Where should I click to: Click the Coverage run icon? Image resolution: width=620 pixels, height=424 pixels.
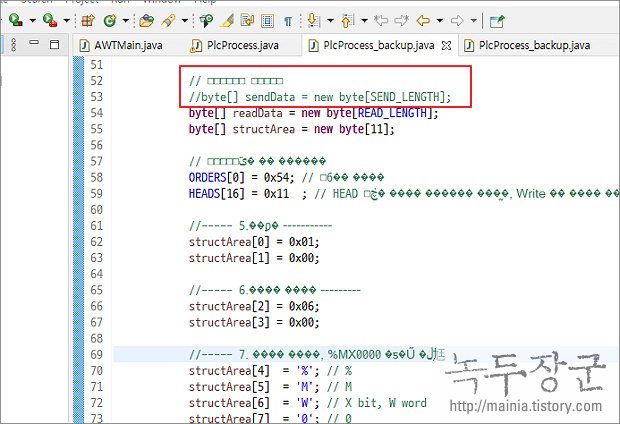click(16, 20)
